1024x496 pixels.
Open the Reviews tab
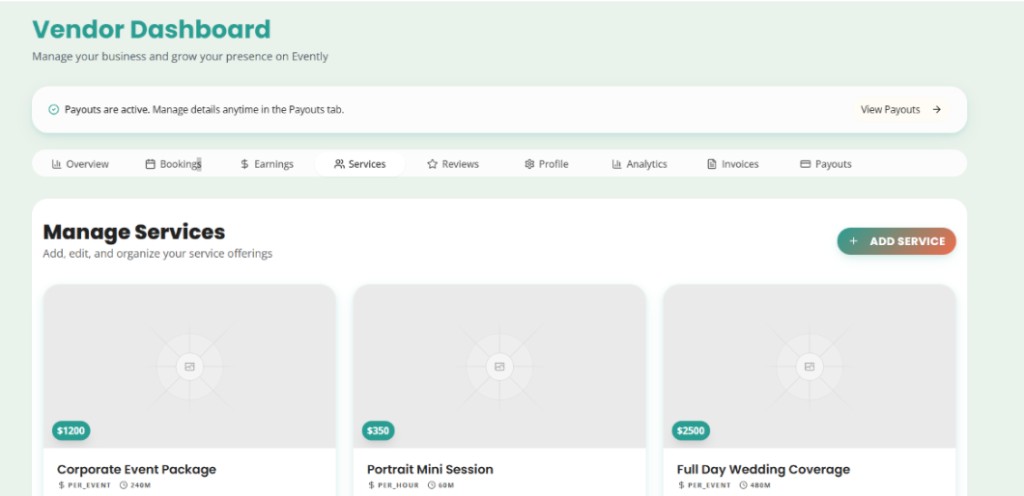[453, 164]
